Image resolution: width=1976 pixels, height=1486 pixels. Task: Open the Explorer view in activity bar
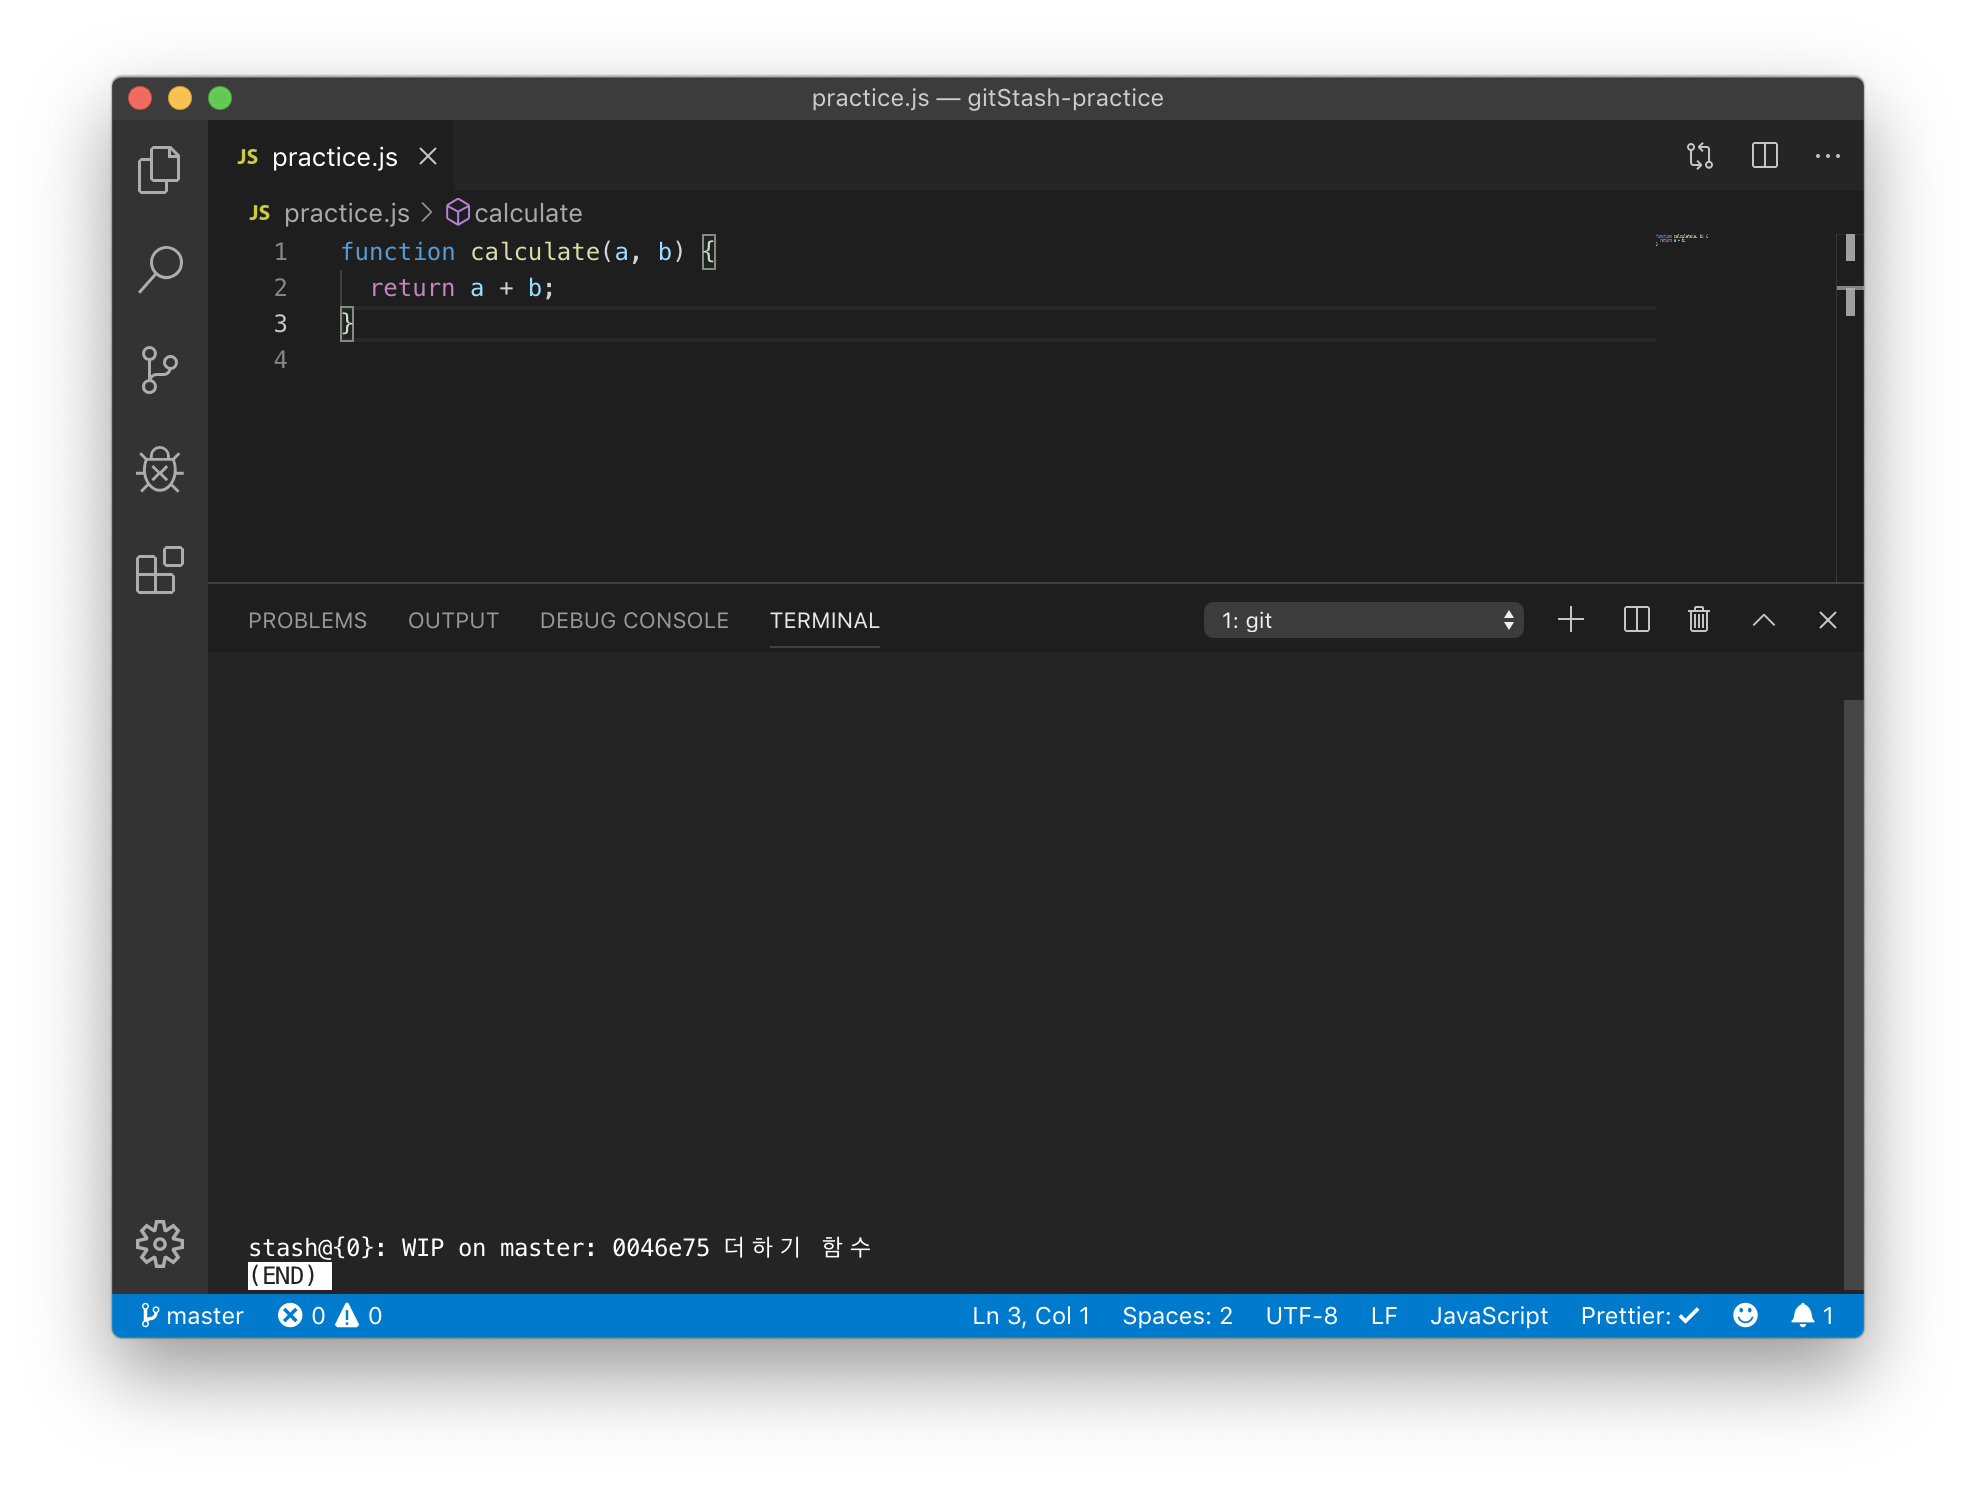click(x=159, y=170)
